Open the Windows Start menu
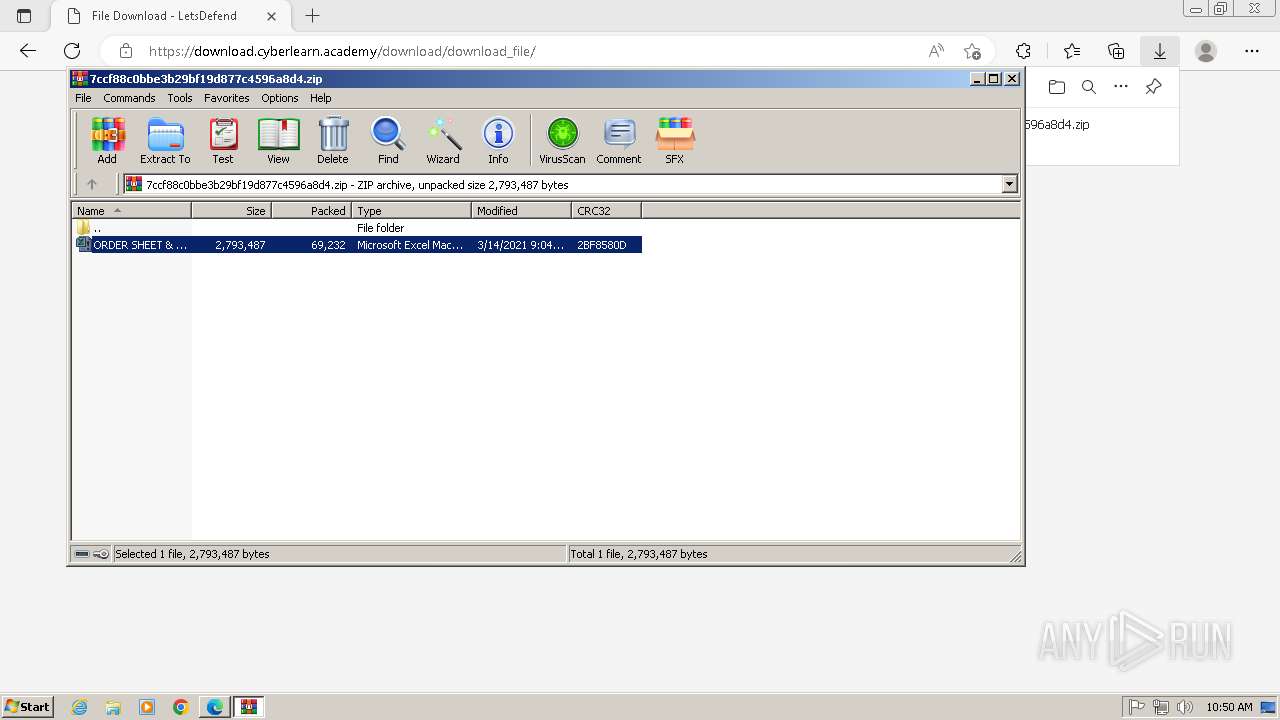 [27, 706]
